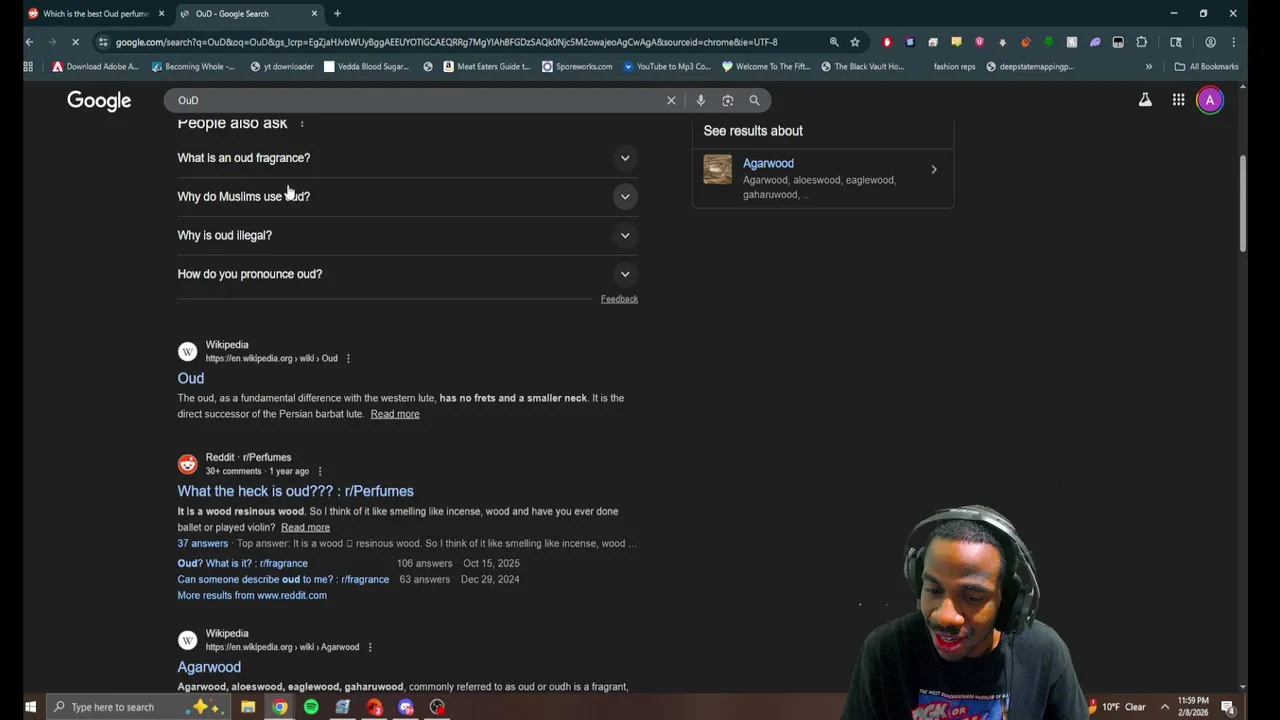Open 'What the heck is oud???' Reddit link
Viewport: 1280px width, 720px height.
pyautogui.click(x=295, y=491)
